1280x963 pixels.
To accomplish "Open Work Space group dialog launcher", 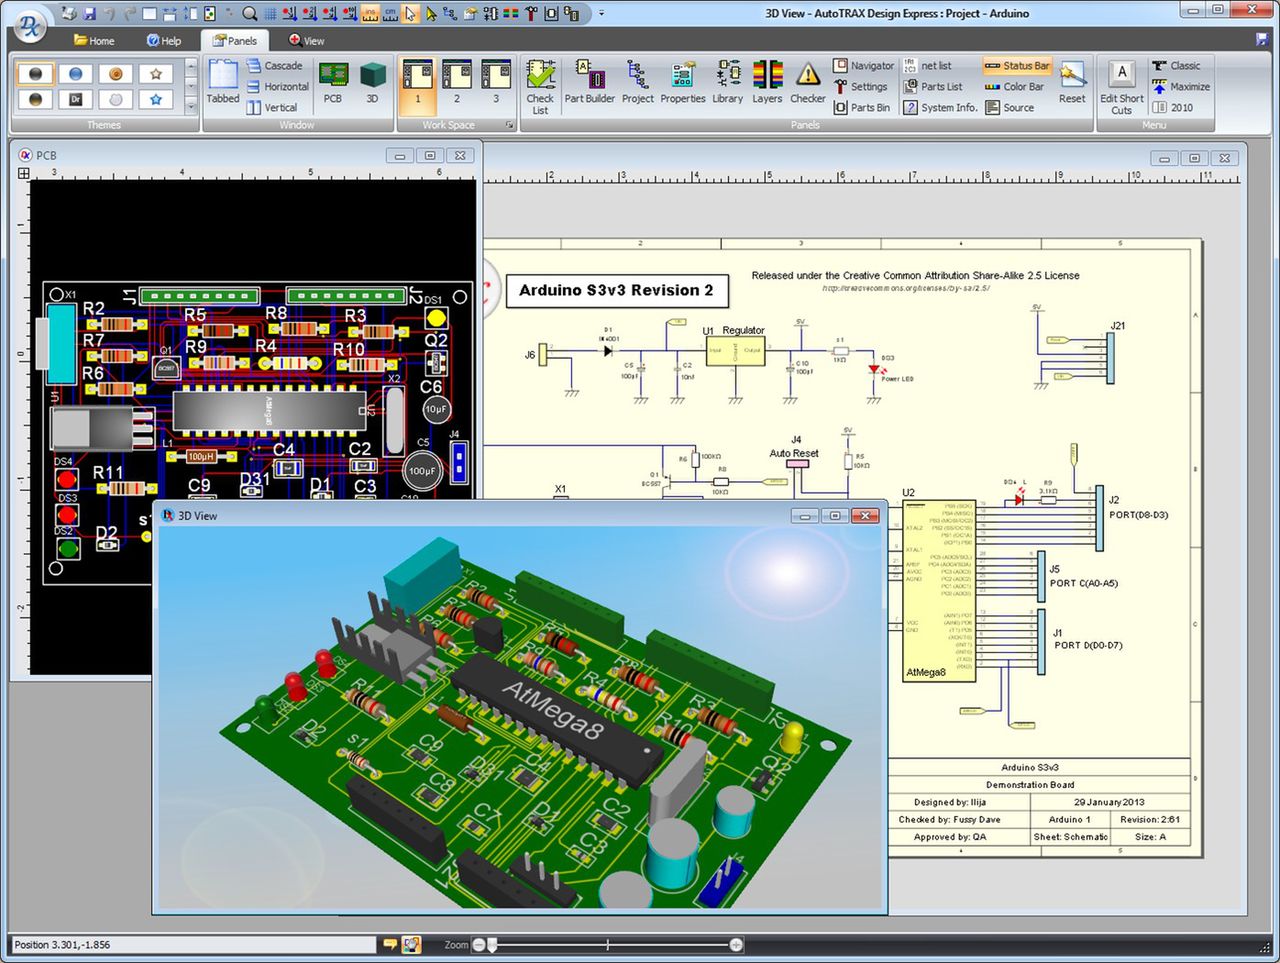I will point(509,125).
